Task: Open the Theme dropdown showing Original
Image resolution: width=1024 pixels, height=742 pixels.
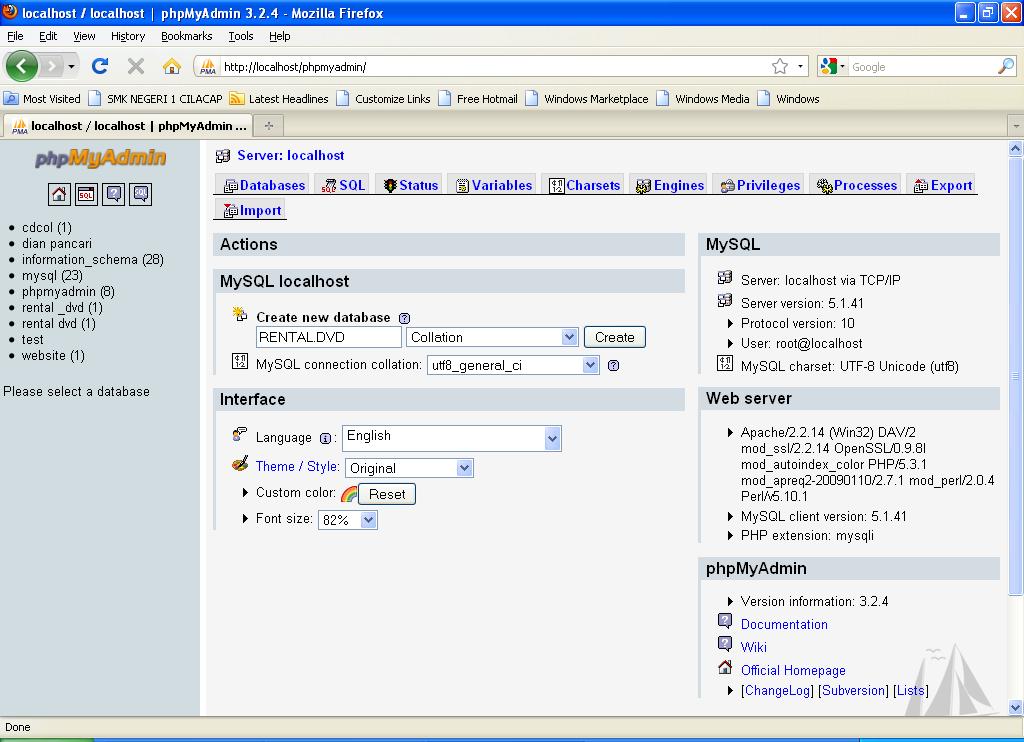Action: (x=409, y=468)
